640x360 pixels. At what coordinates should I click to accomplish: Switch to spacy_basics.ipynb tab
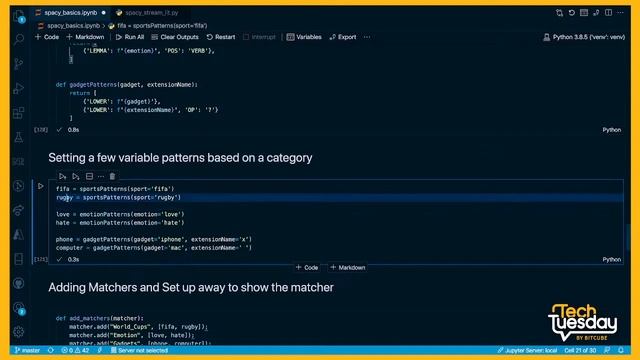click(x=71, y=13)
